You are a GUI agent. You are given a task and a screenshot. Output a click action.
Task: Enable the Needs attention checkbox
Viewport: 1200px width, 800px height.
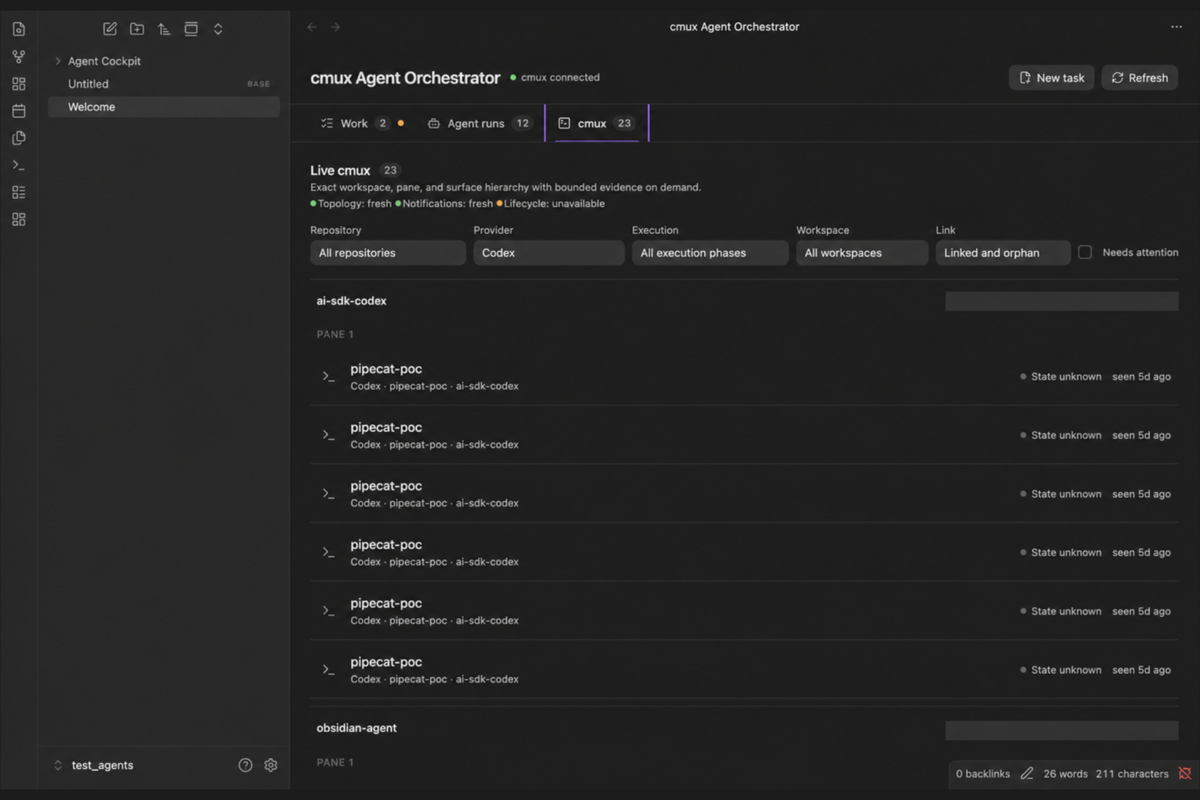[x=1085, y=253]
